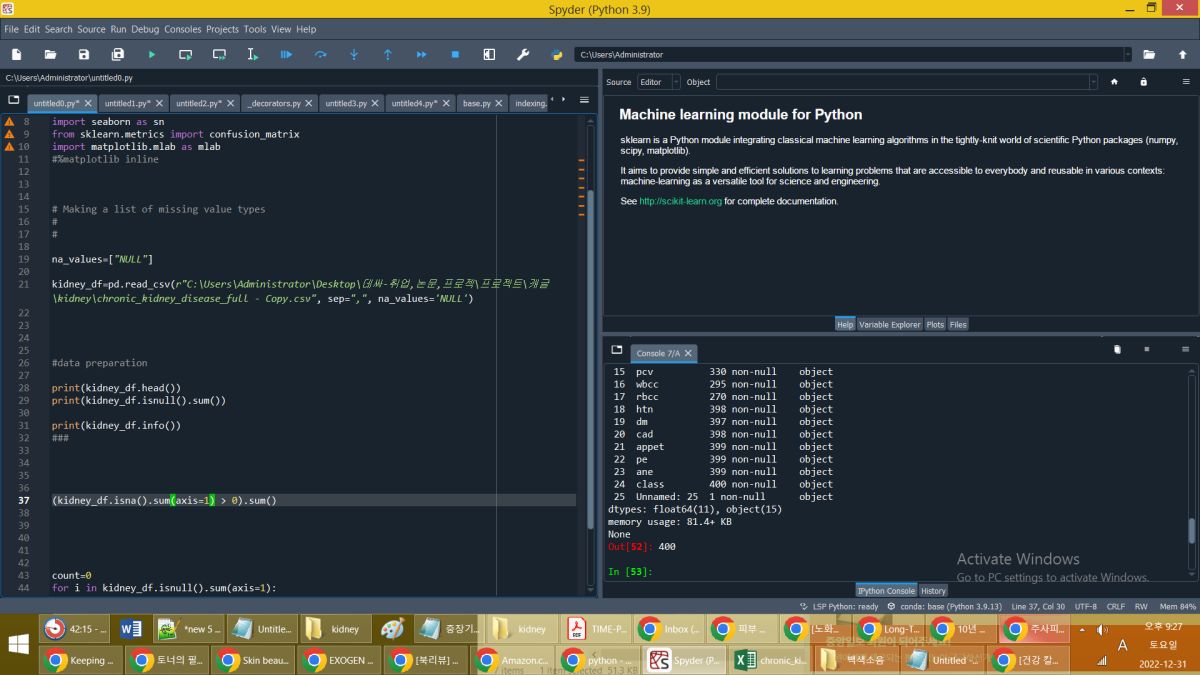Step out (up arrow) debug icon

(x=388, y=54)
